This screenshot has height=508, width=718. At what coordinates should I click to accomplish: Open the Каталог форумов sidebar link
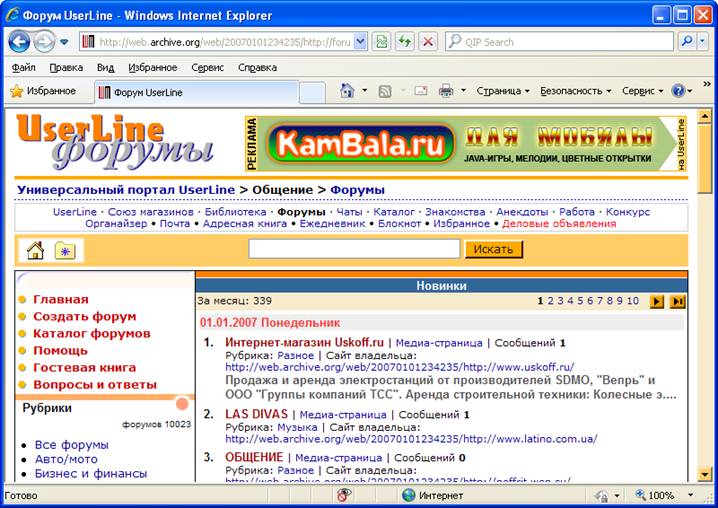click(92, 333)
